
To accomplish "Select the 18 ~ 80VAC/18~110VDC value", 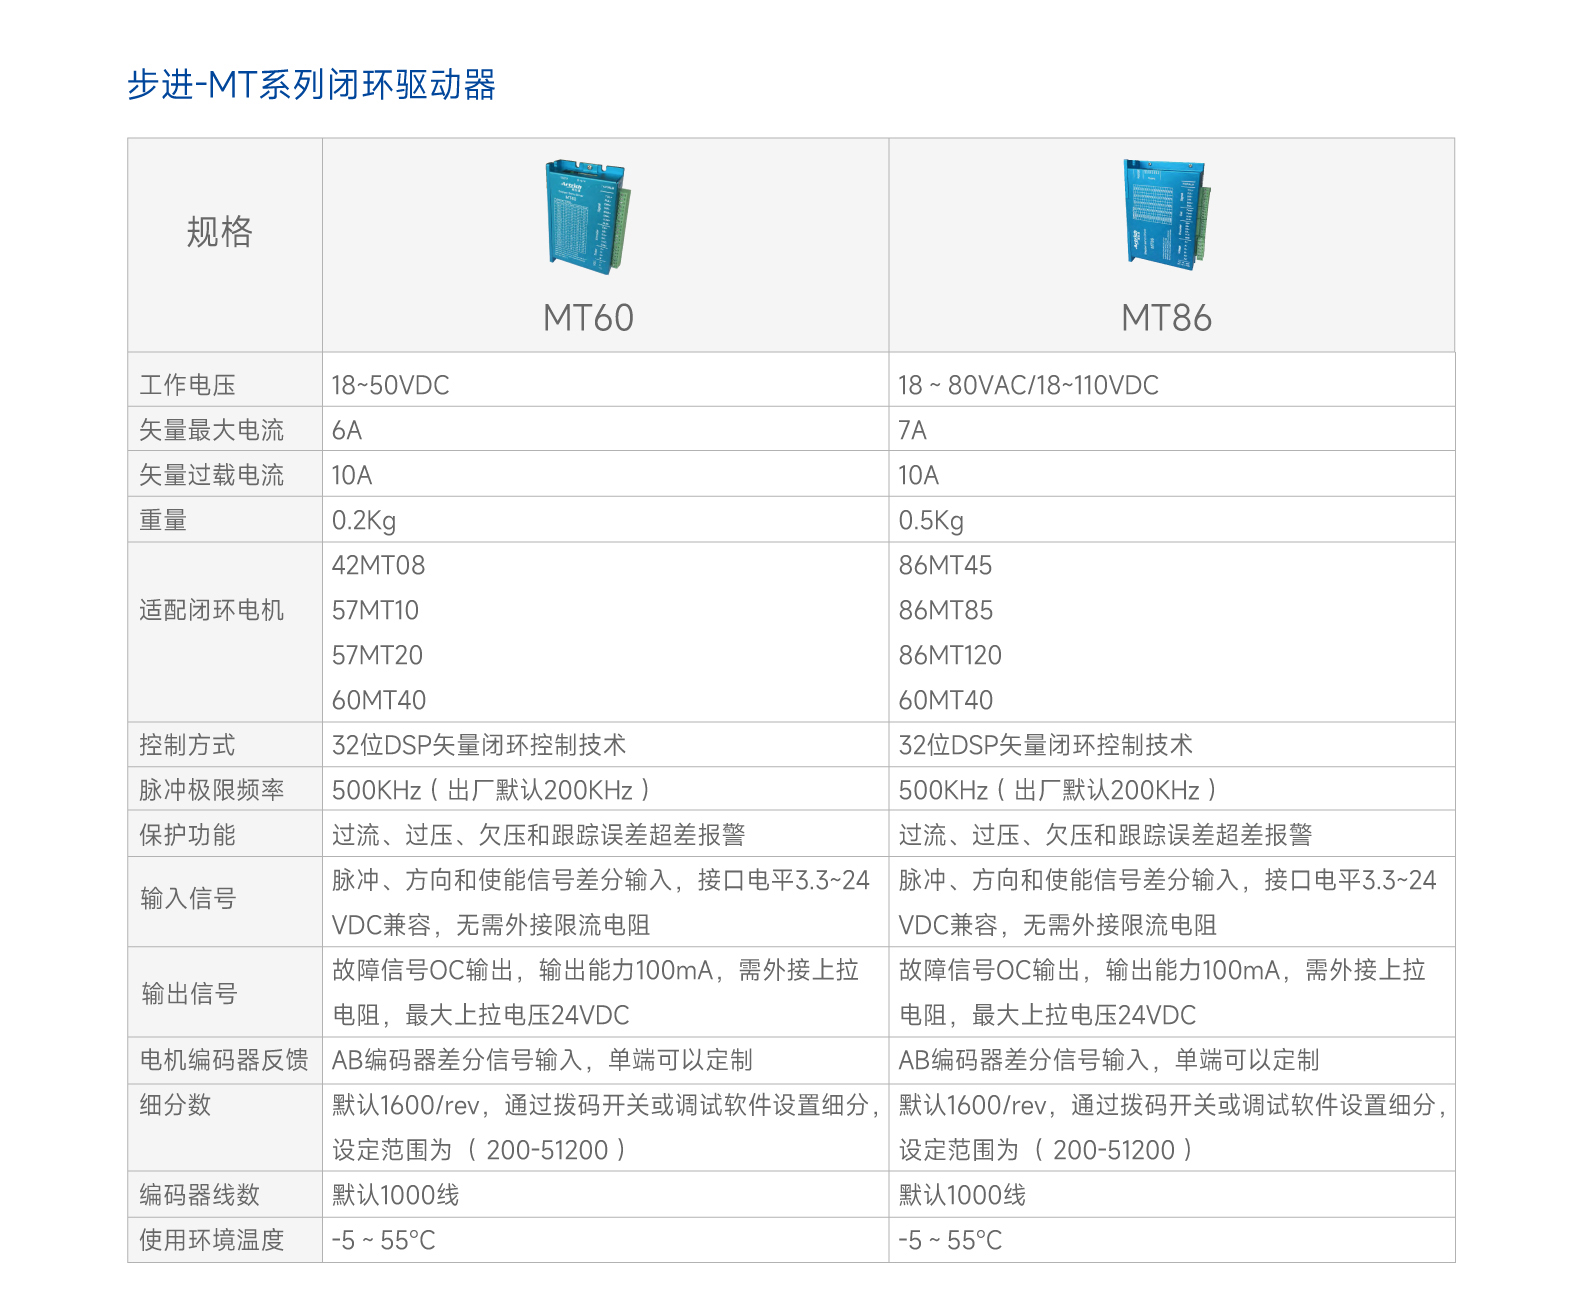I will pyautogui.click(x=1028, y=385).
